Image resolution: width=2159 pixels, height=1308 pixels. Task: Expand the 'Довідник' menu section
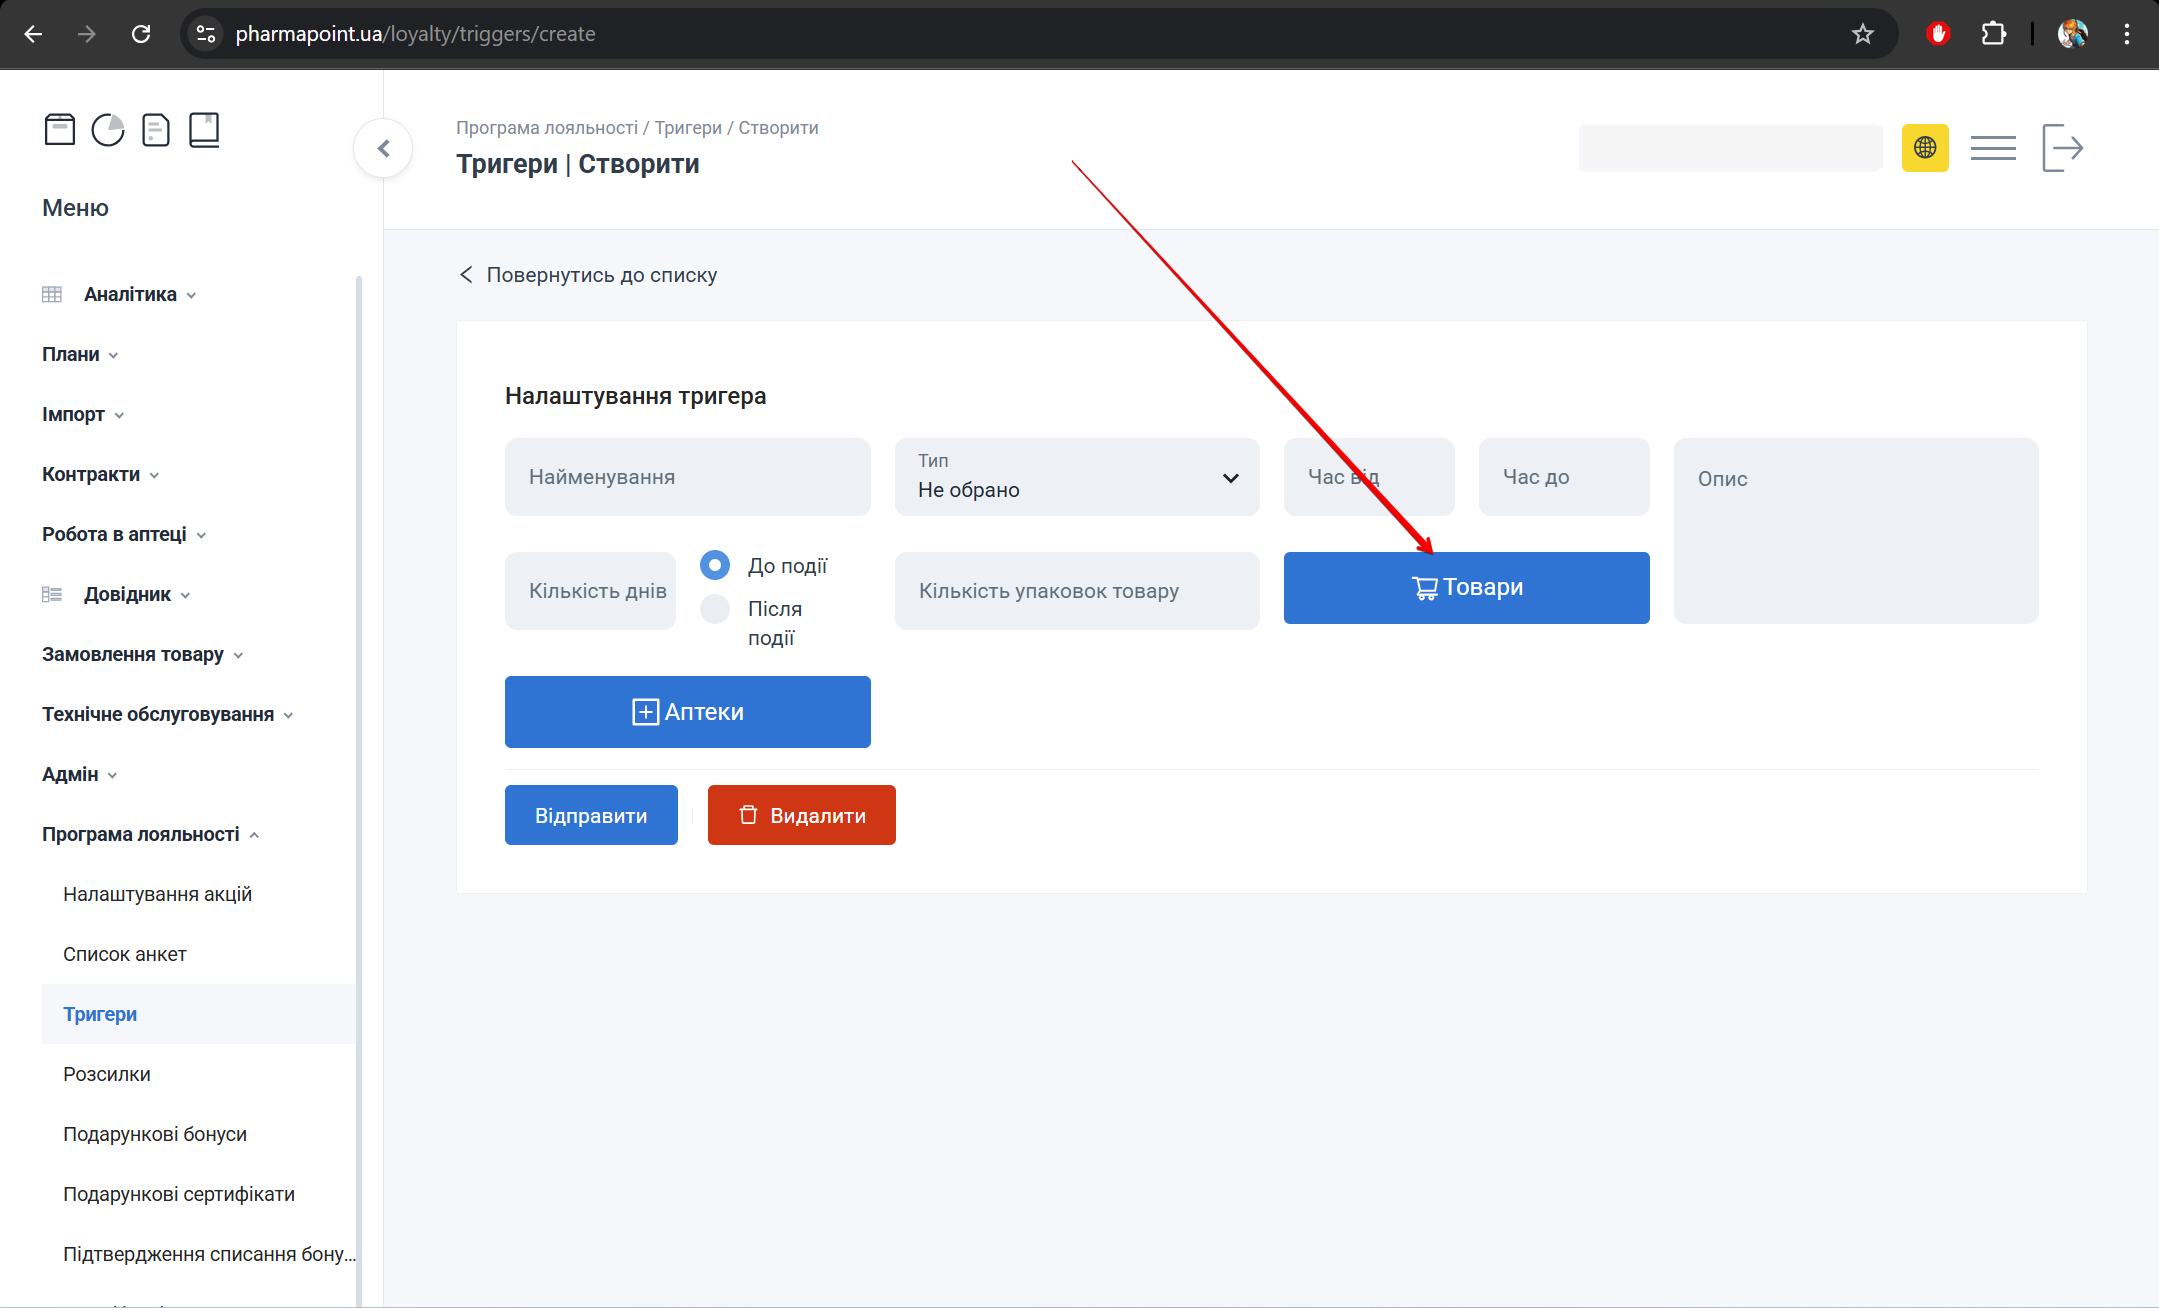tap(128, 594)
